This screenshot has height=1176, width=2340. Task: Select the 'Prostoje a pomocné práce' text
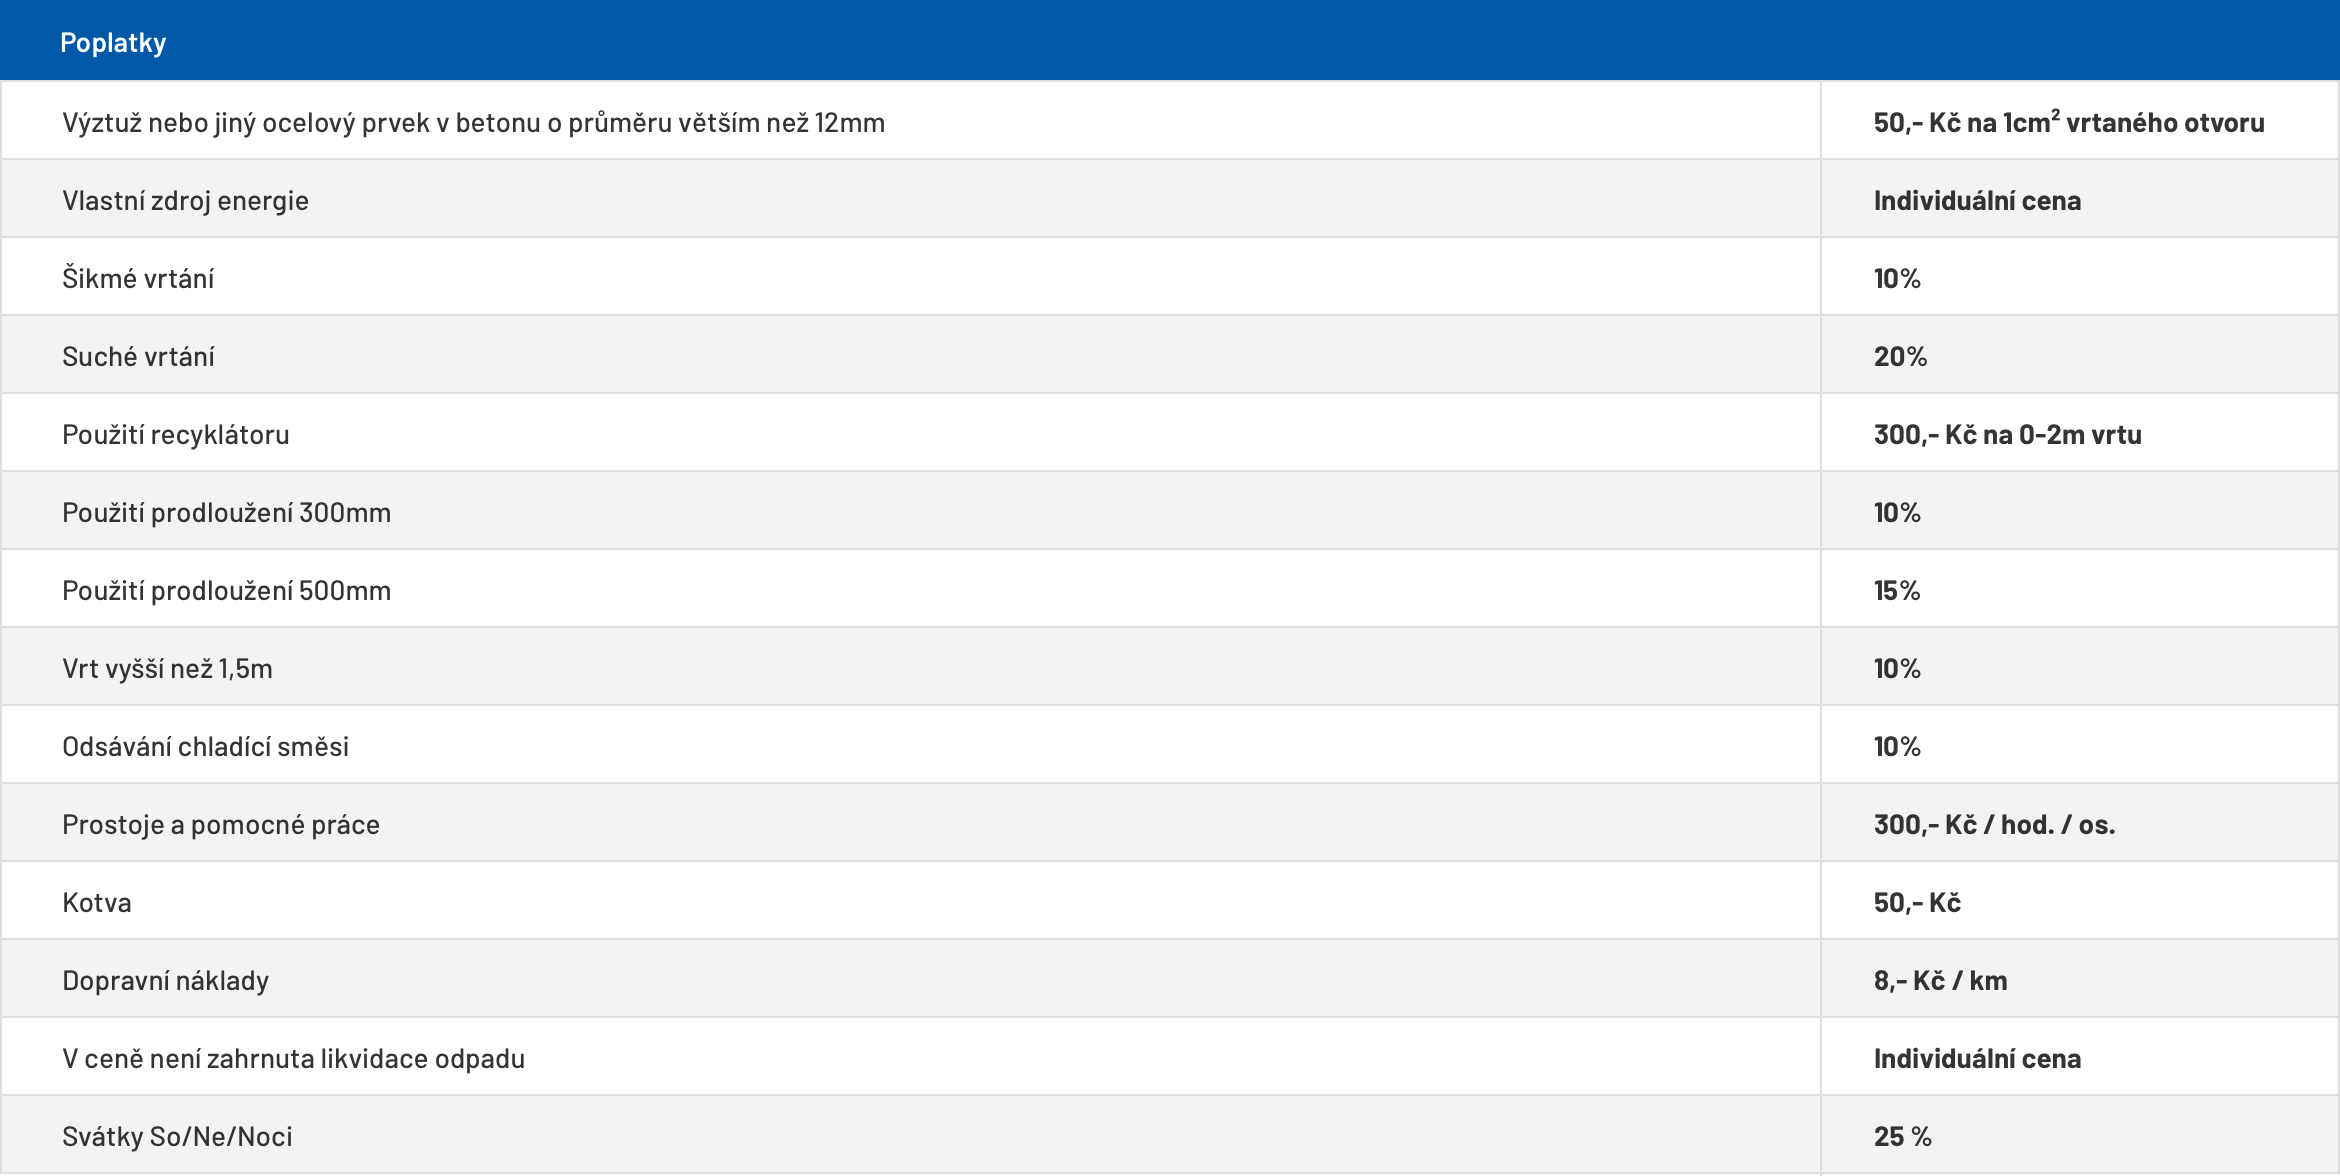point(221,825)
